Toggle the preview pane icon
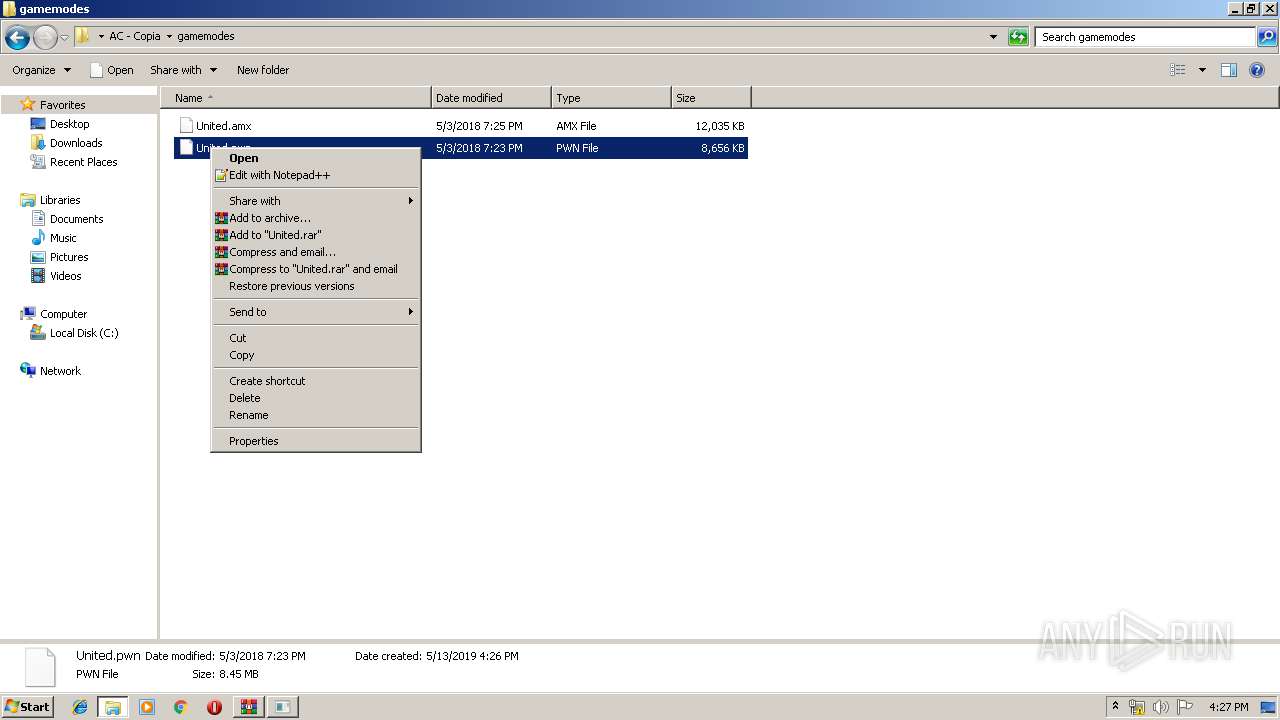Image resolution: width=1280 pixels, height=720 pixels. 1229,70
